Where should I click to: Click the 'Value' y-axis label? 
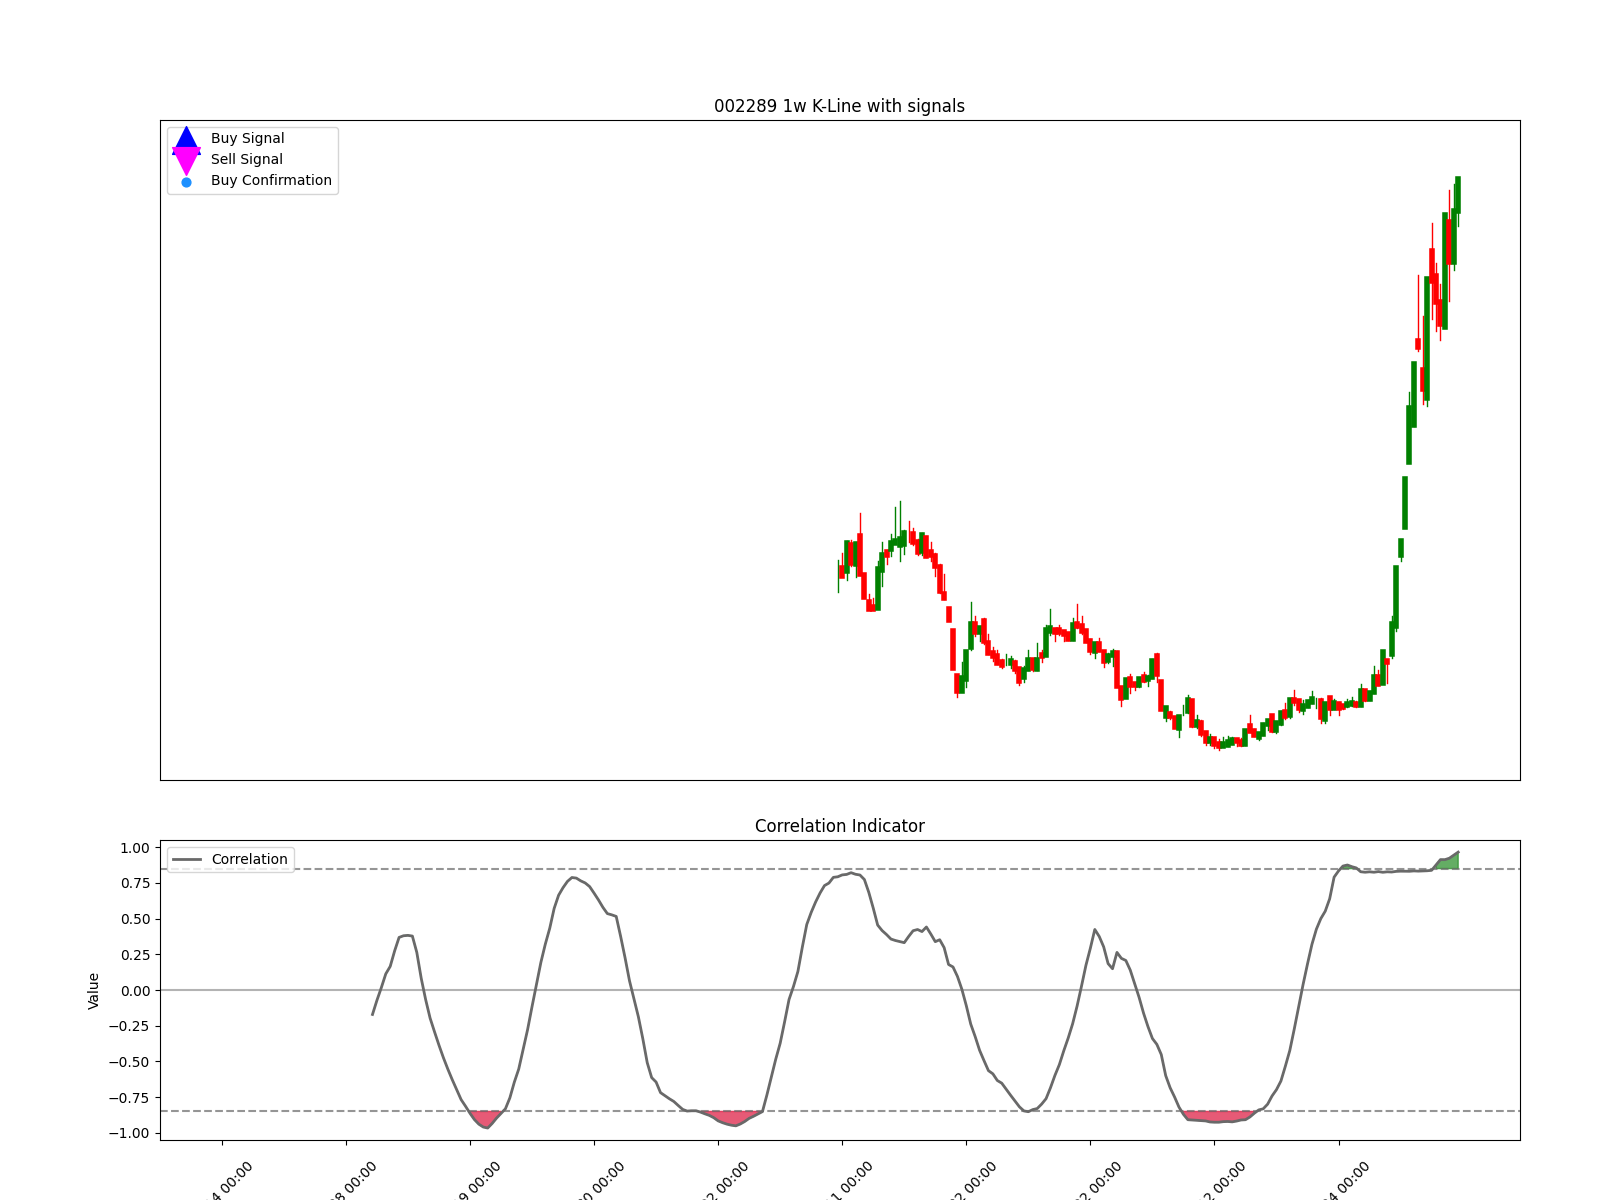tap(94, 990)
